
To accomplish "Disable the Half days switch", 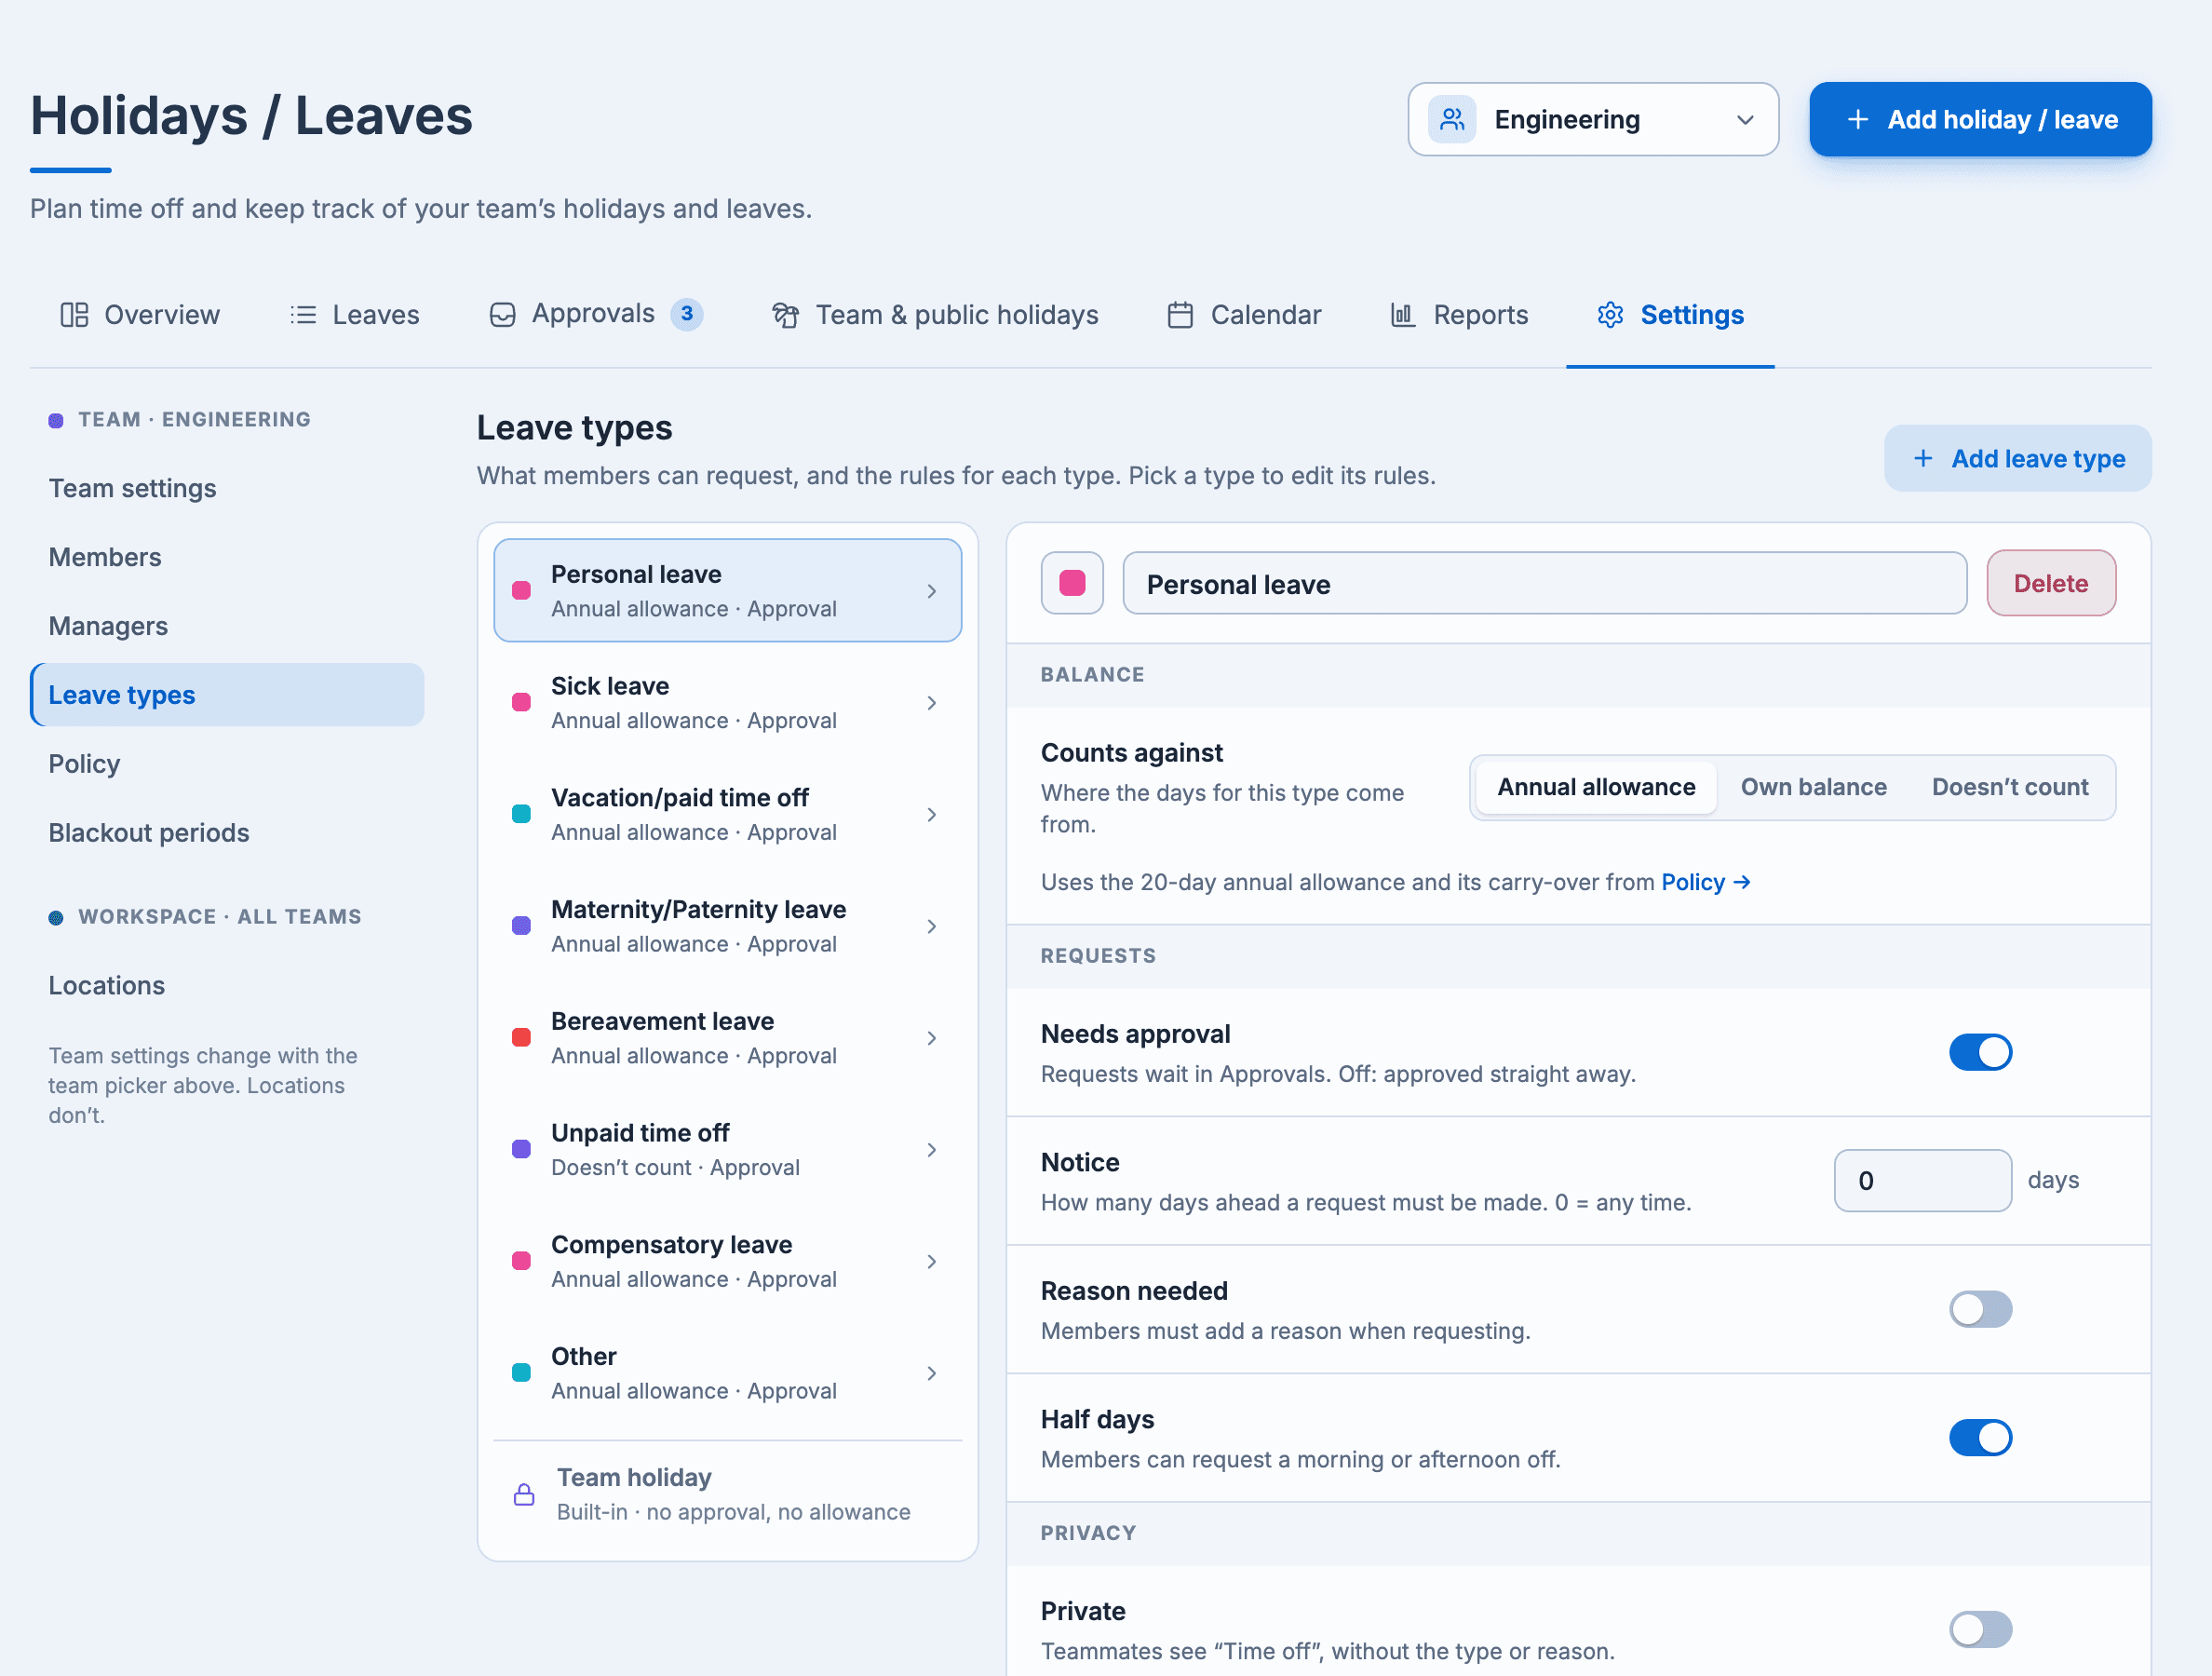I will [1980, 1437].
